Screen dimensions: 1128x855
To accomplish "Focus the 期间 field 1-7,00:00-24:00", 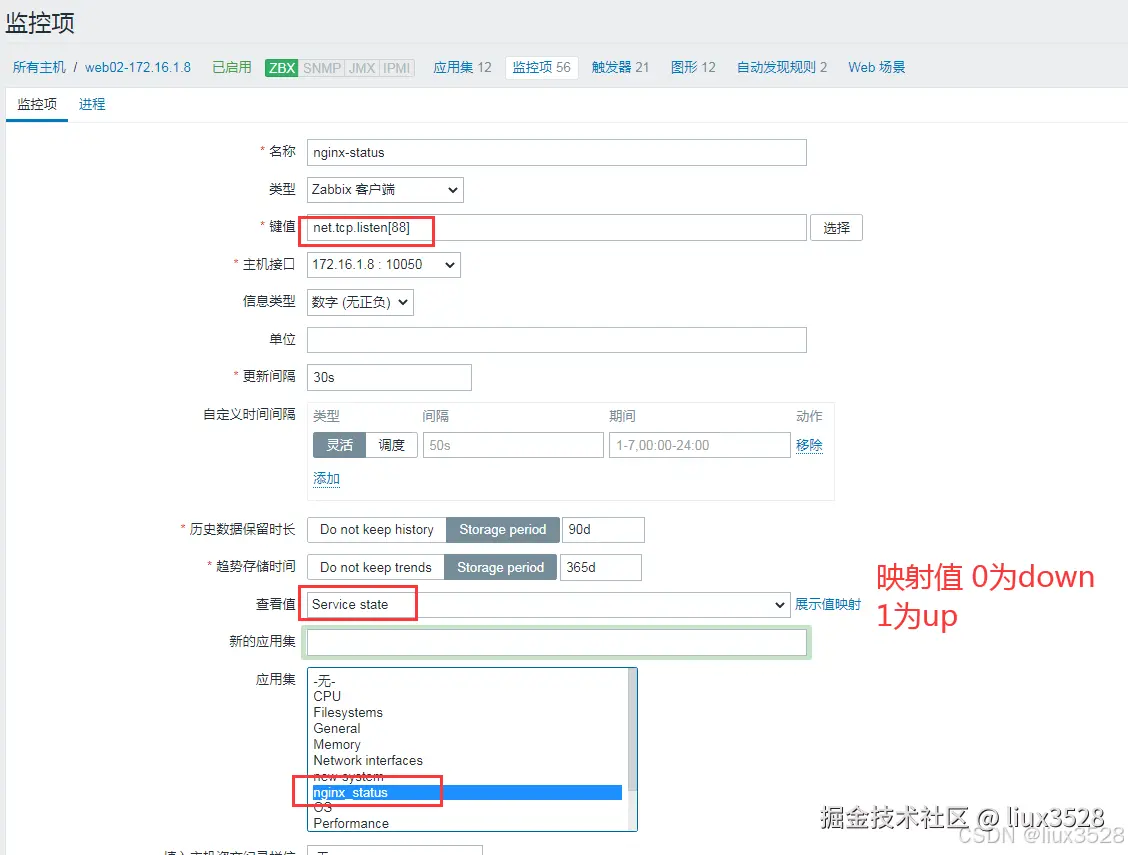I will click(x=699, y=445).
